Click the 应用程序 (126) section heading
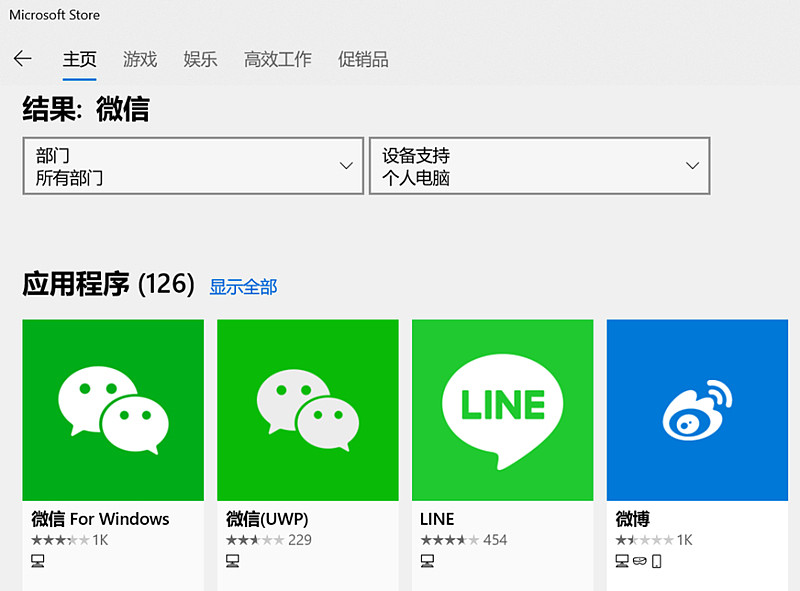The image size is (800, 591). tap(109, 284)
